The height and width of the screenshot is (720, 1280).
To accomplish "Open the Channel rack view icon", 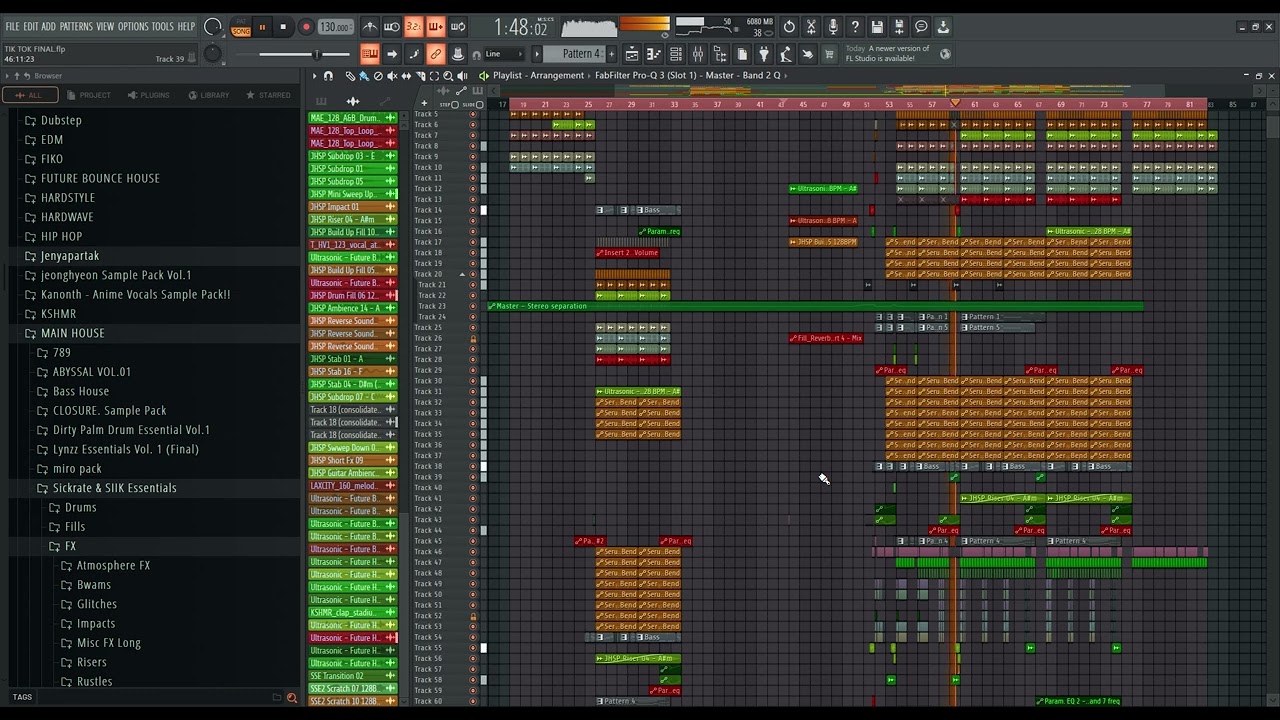I will coord(676,53).
